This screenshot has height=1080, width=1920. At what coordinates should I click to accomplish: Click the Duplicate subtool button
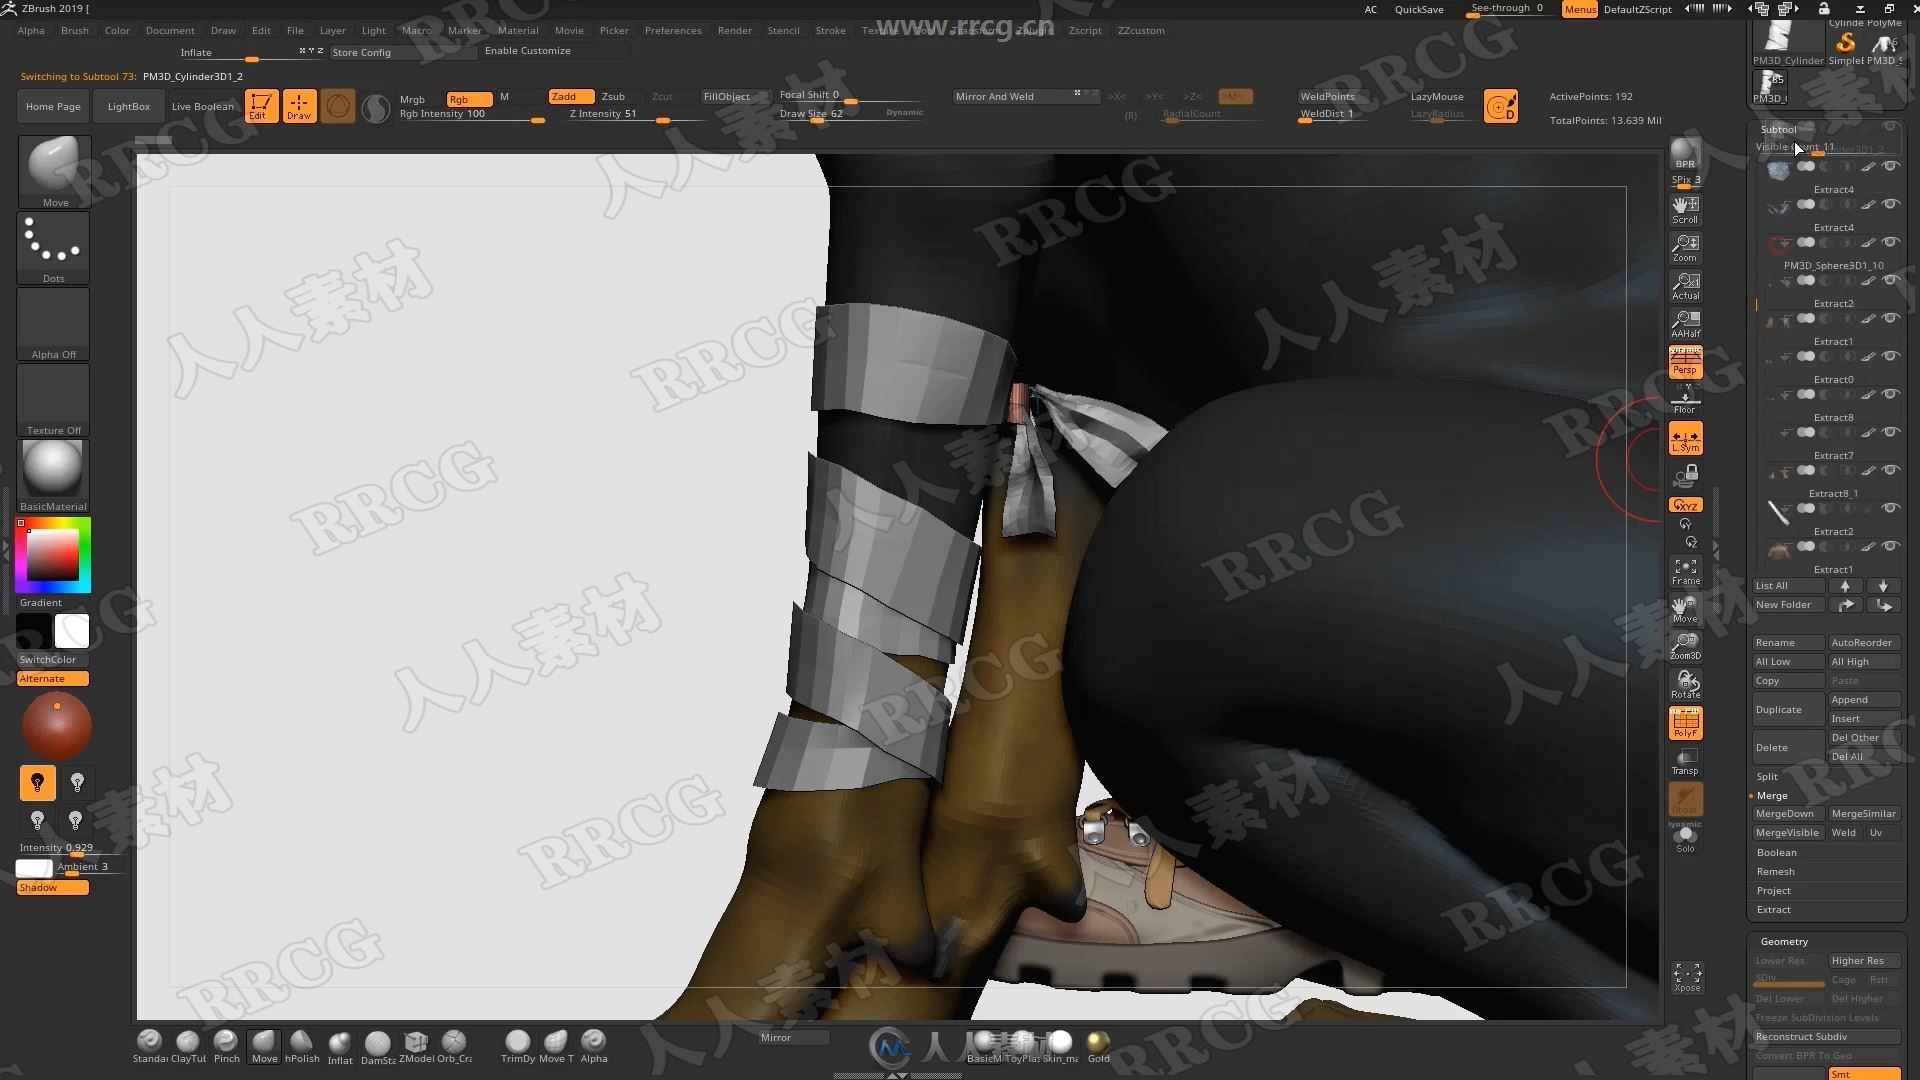pos(1788,710)
